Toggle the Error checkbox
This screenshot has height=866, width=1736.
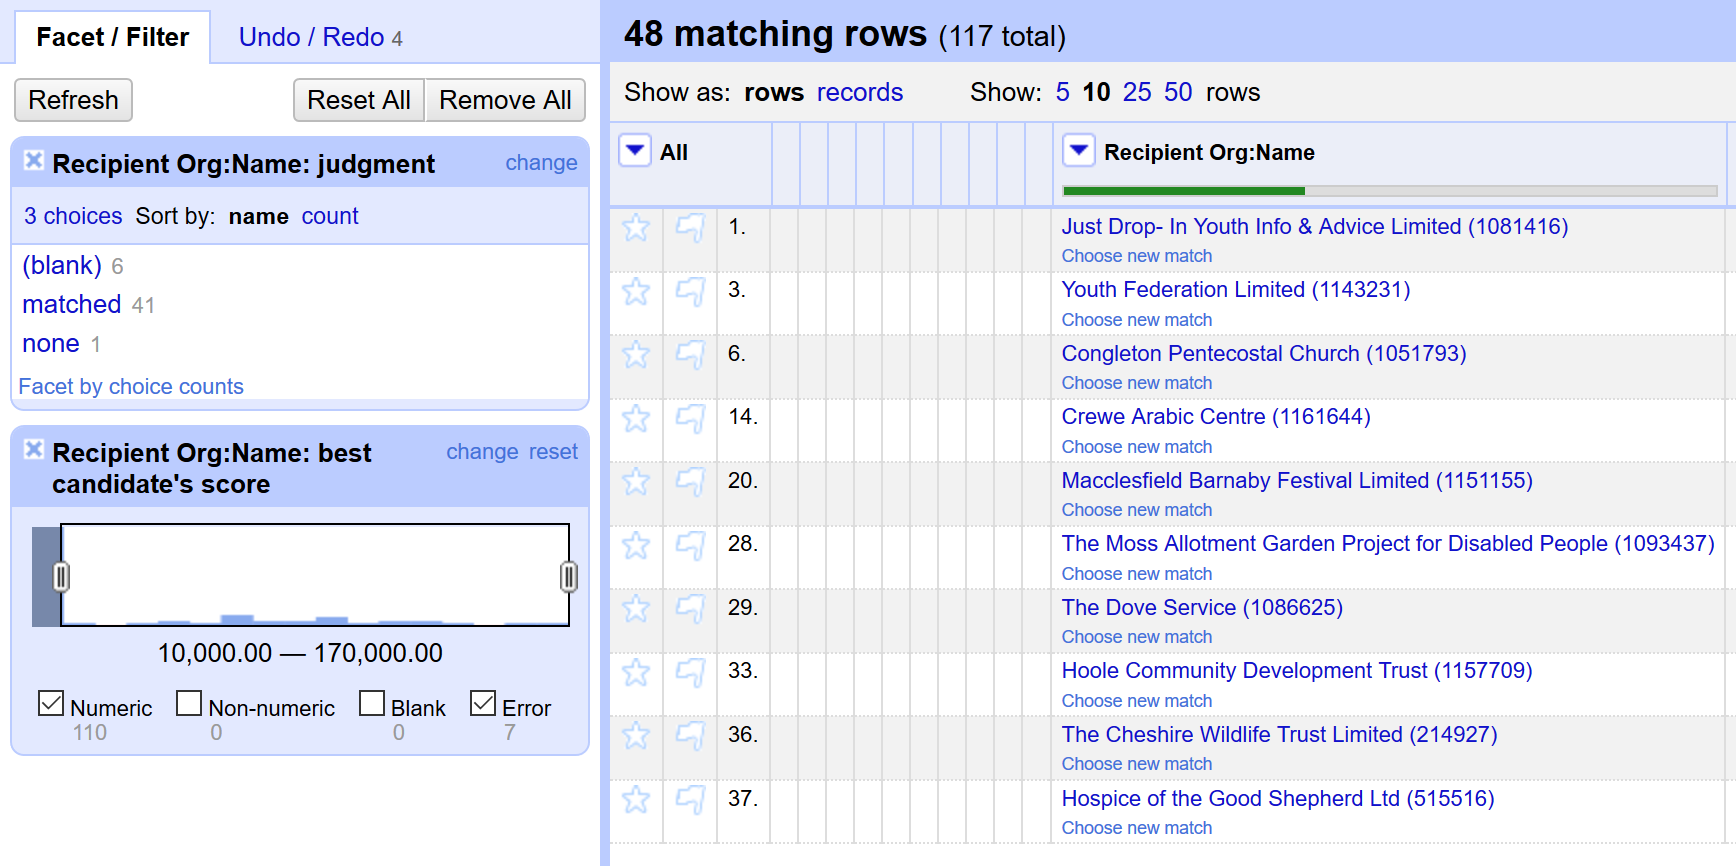[483, 704]
